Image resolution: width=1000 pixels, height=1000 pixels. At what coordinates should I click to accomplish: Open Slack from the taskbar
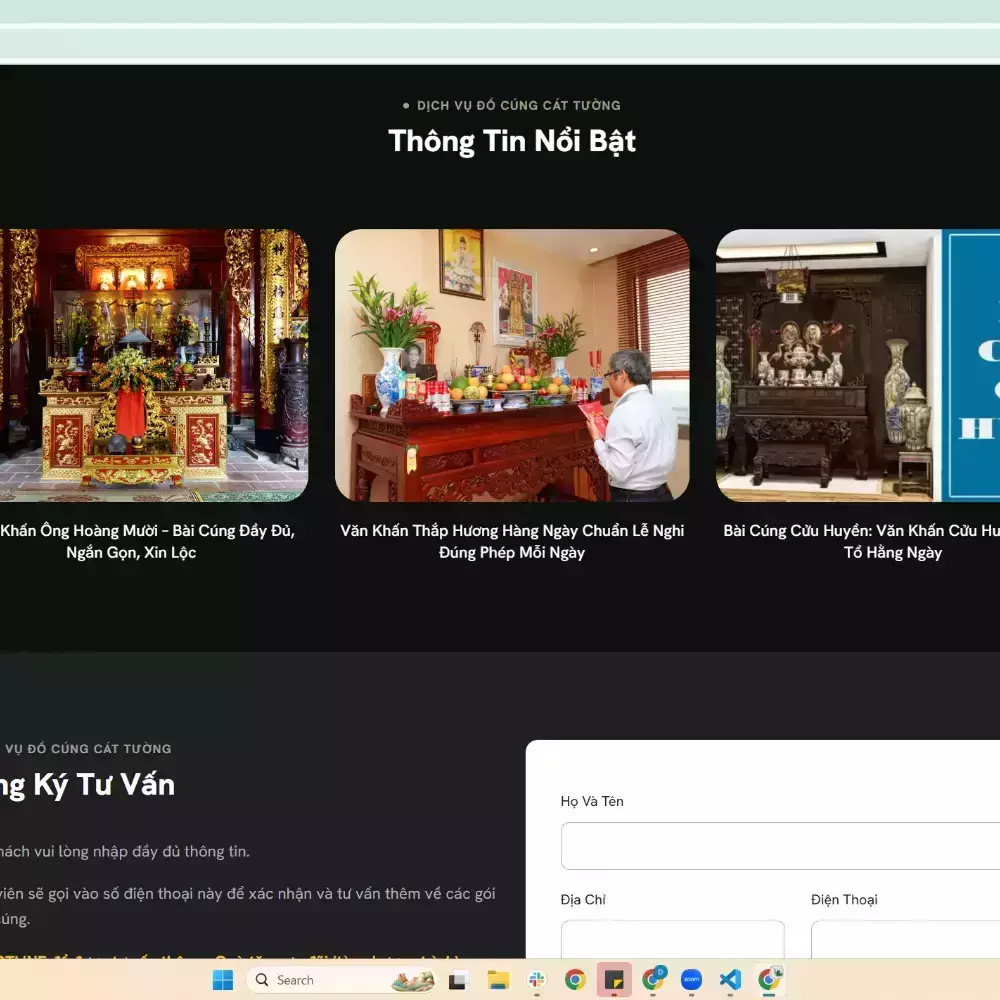coord(536,980)
